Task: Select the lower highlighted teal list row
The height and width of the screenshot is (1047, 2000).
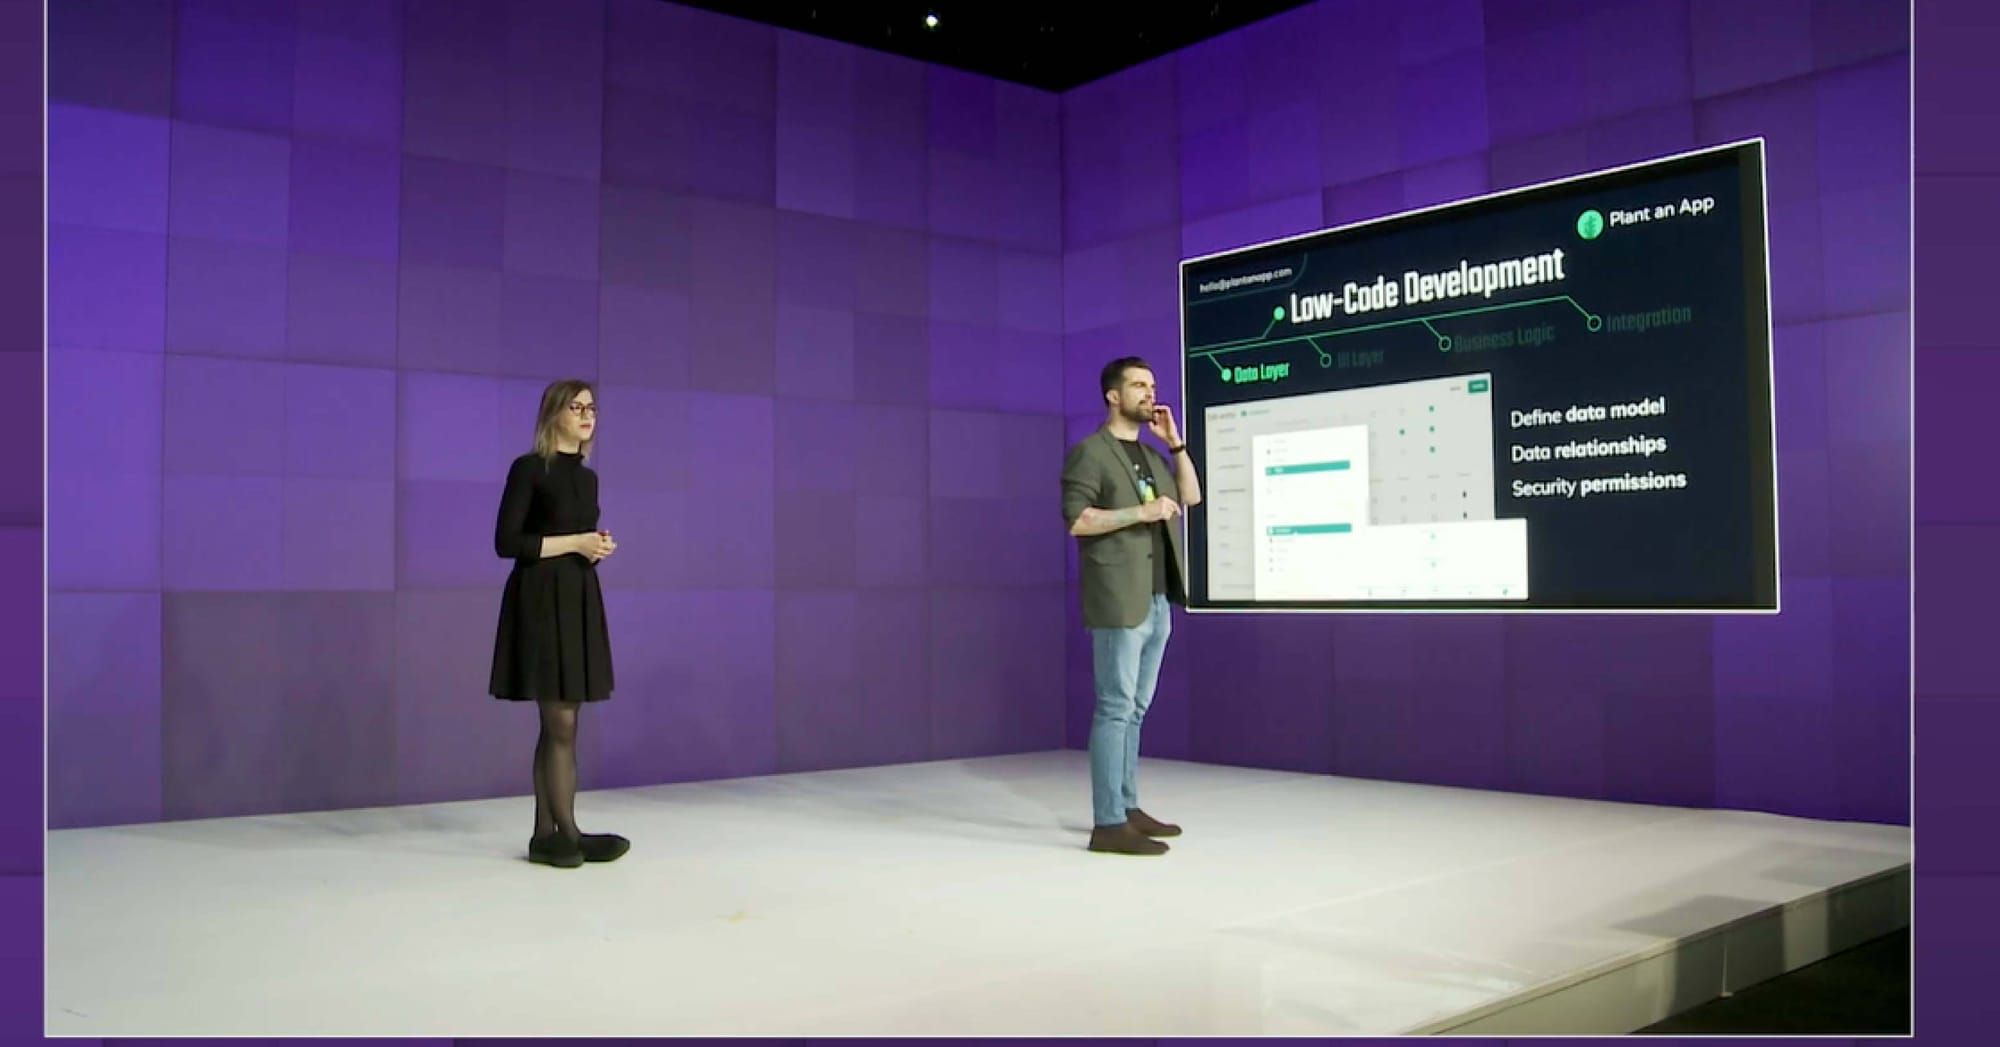Action: [1309, 529]
